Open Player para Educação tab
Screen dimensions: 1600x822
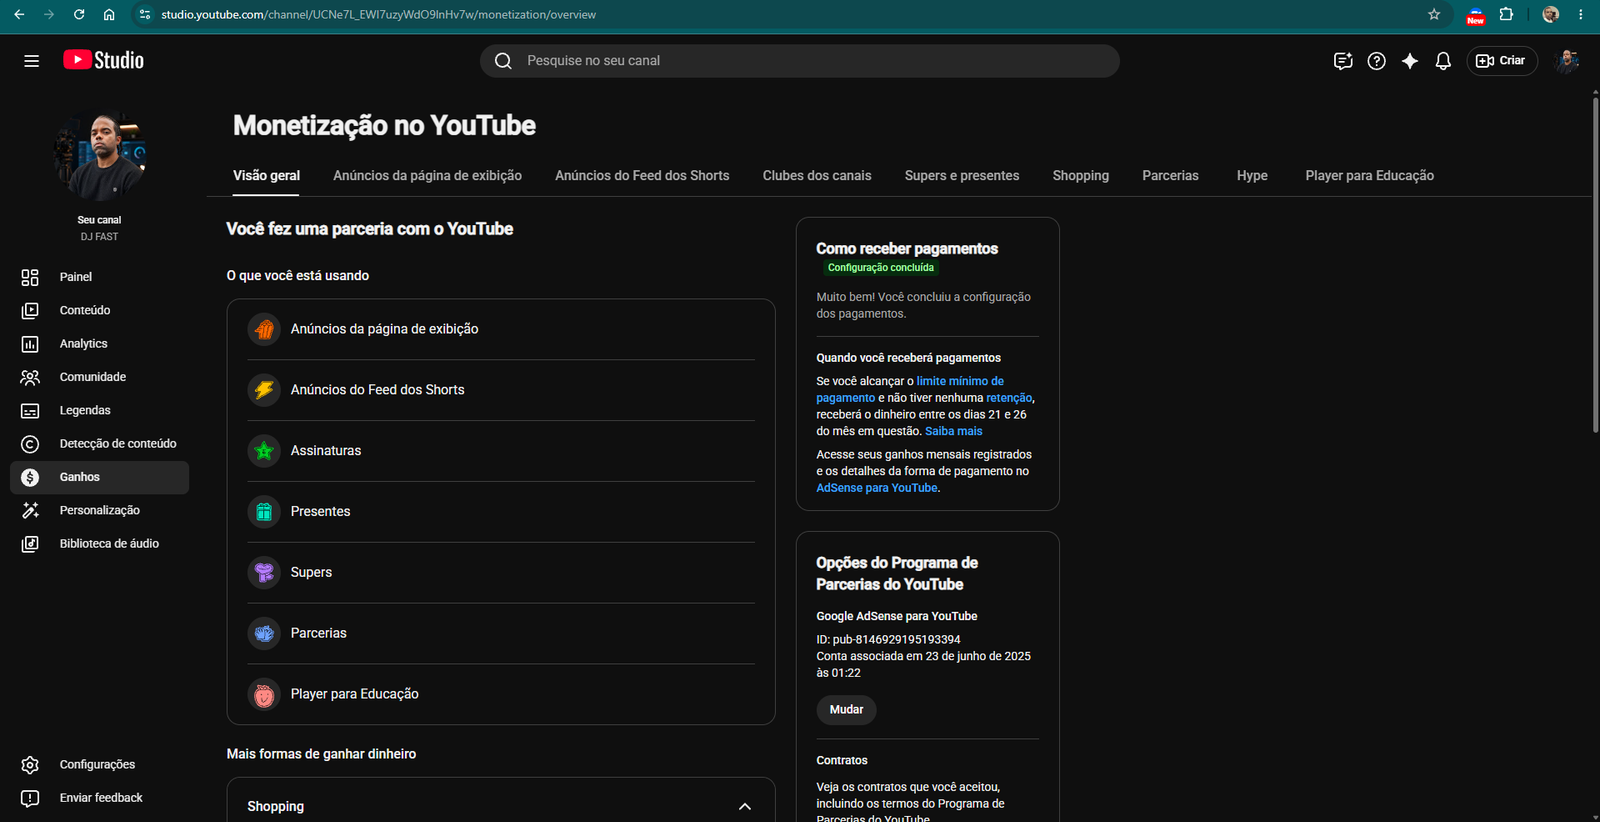click(1370, 176)
